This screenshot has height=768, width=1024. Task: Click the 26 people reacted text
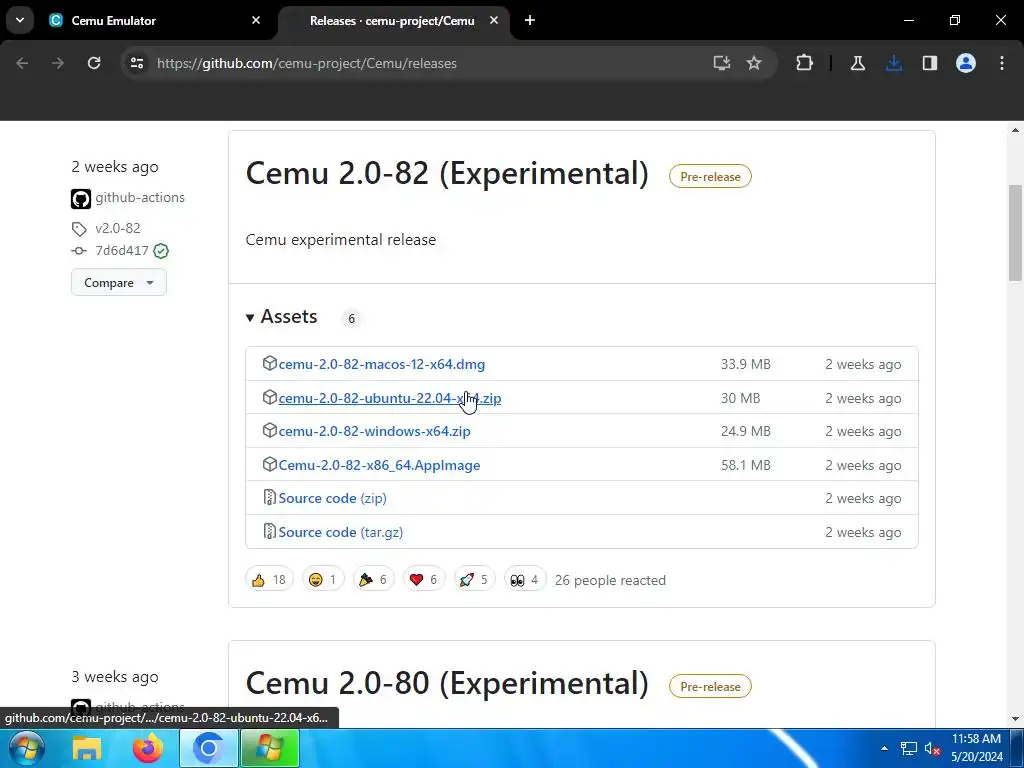coord(610,580)
